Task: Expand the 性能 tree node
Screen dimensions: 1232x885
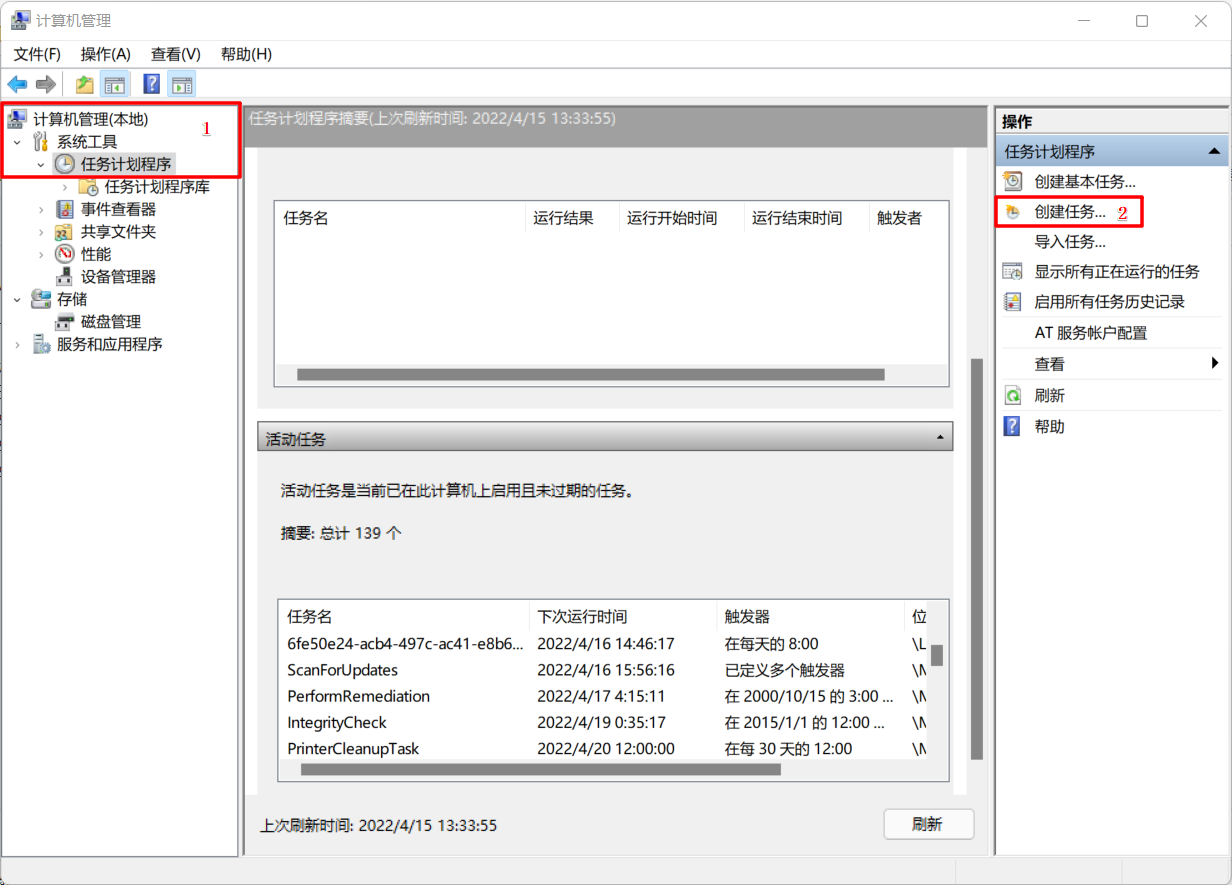Action: (x=41, y=254)
